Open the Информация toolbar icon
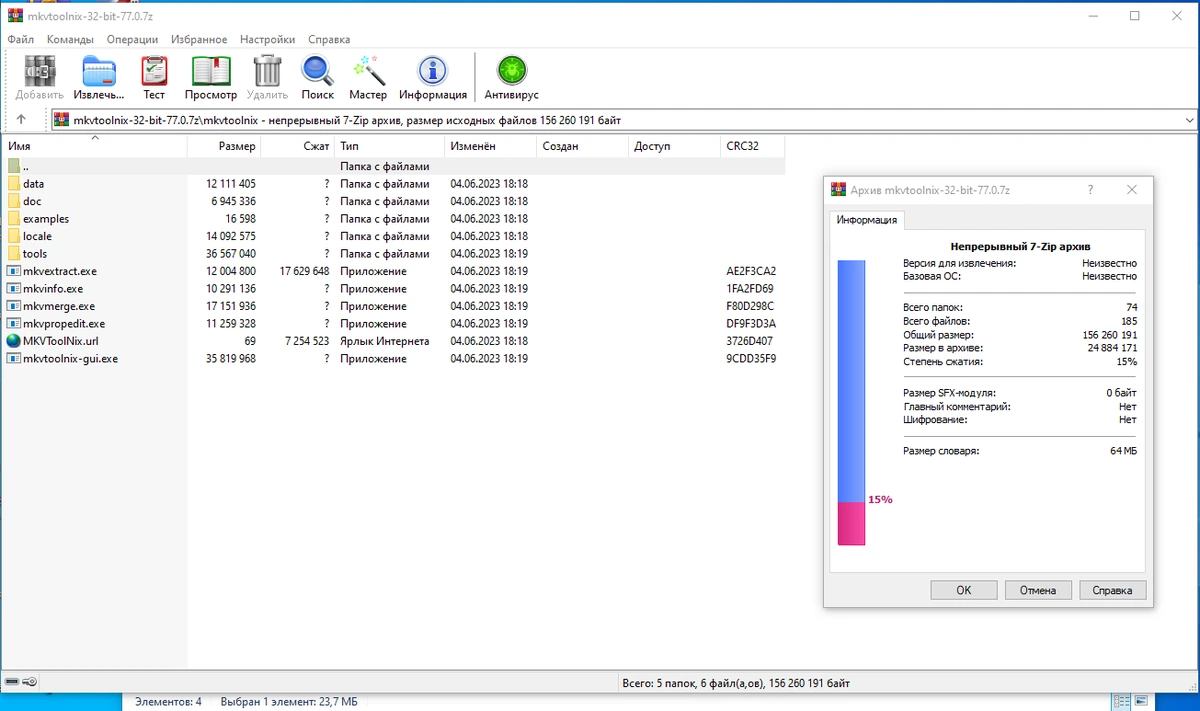This screenshot has height=711, width=1200. 433,71
